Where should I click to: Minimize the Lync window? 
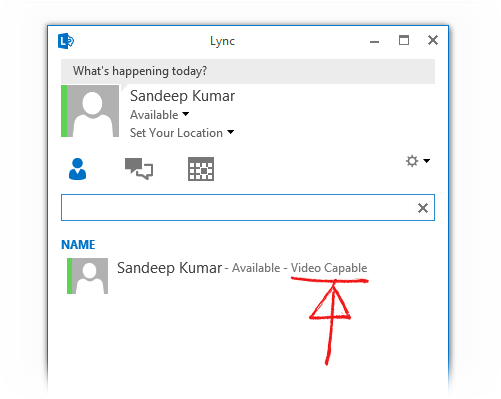pyautogui.click(x=374, y=41)
